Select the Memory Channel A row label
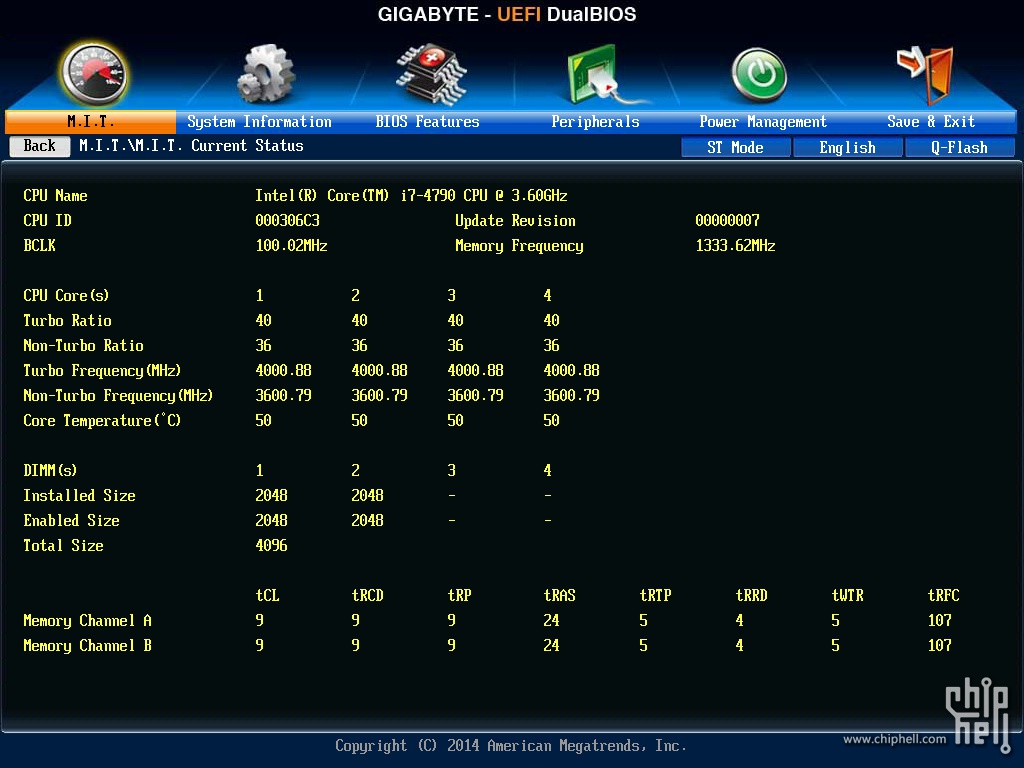Screen dimensions: 1024x768 [x=88, y=620]
